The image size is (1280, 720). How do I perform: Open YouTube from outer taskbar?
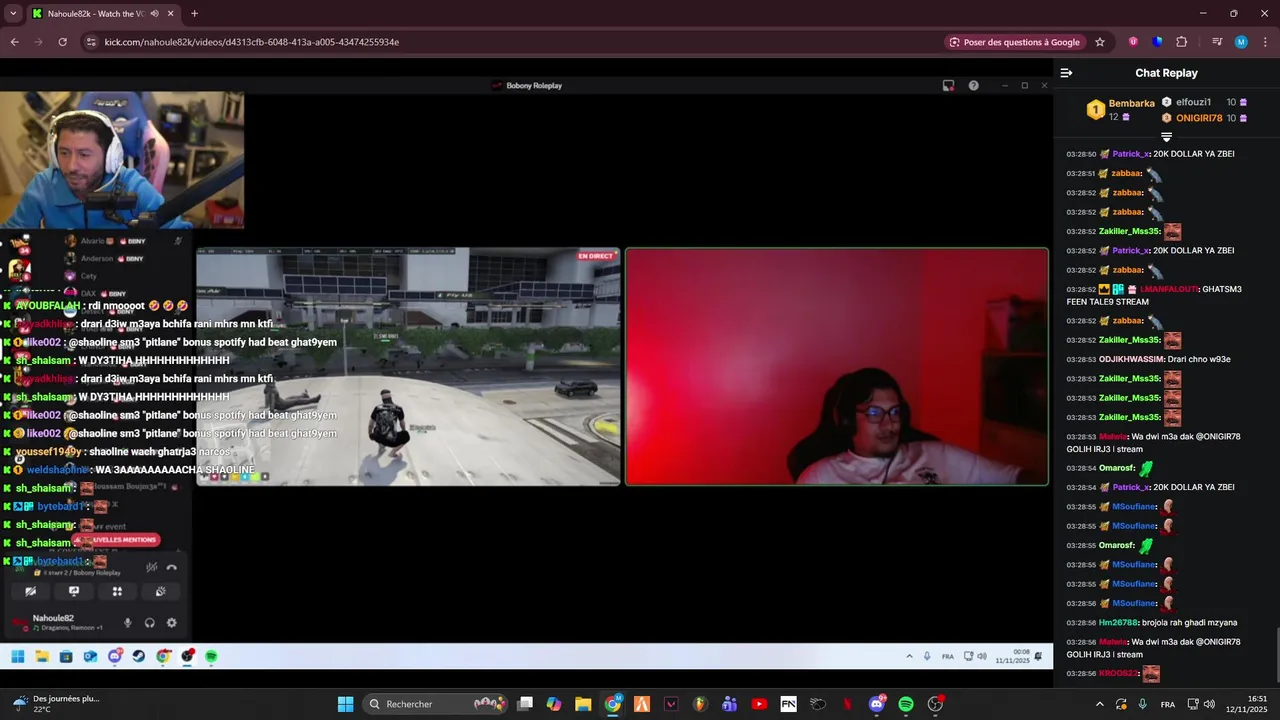click(x=759, y=704)
